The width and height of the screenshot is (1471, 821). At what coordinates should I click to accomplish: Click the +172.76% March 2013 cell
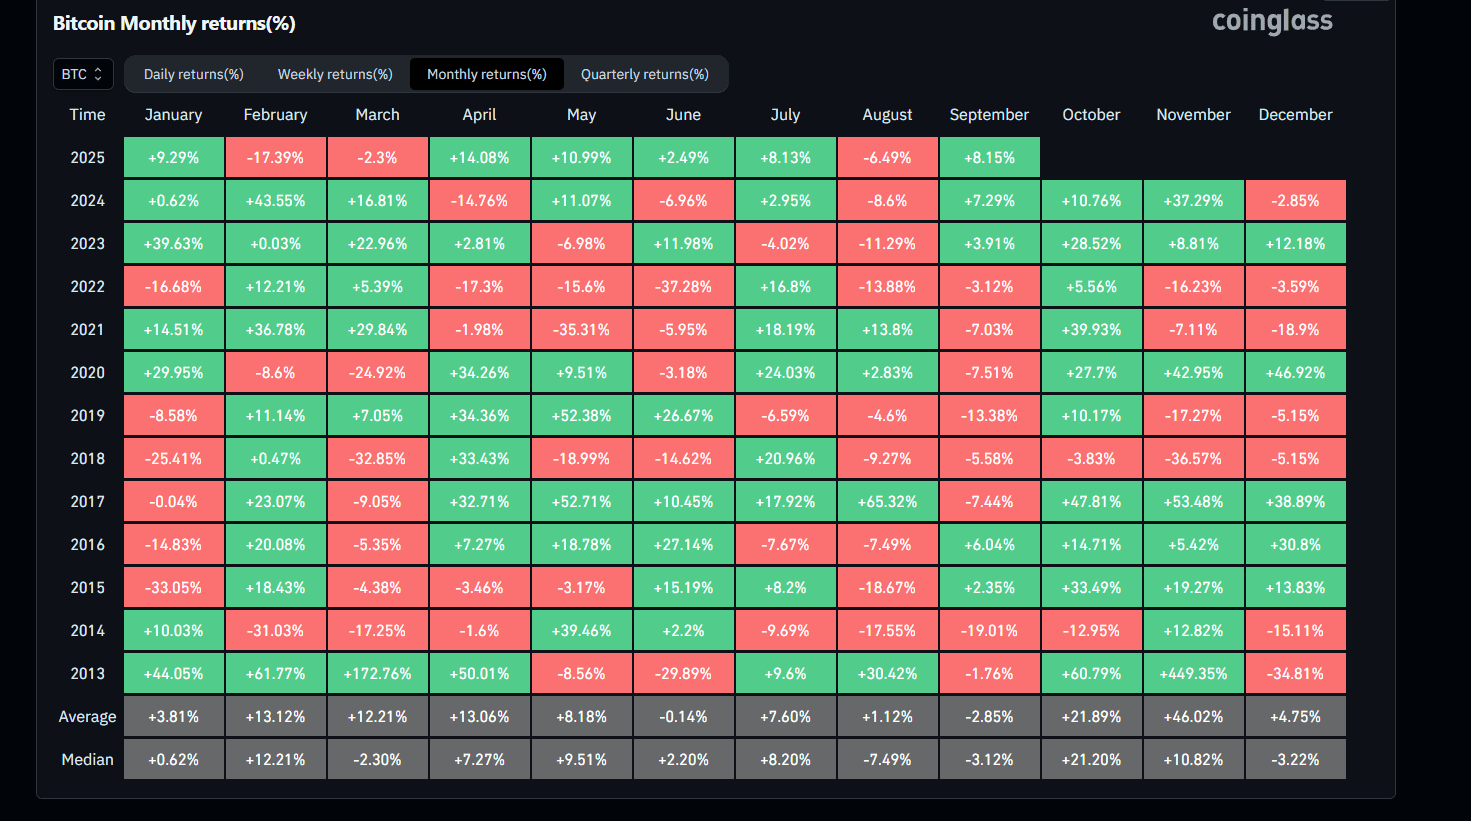click(x=377, y=674)
